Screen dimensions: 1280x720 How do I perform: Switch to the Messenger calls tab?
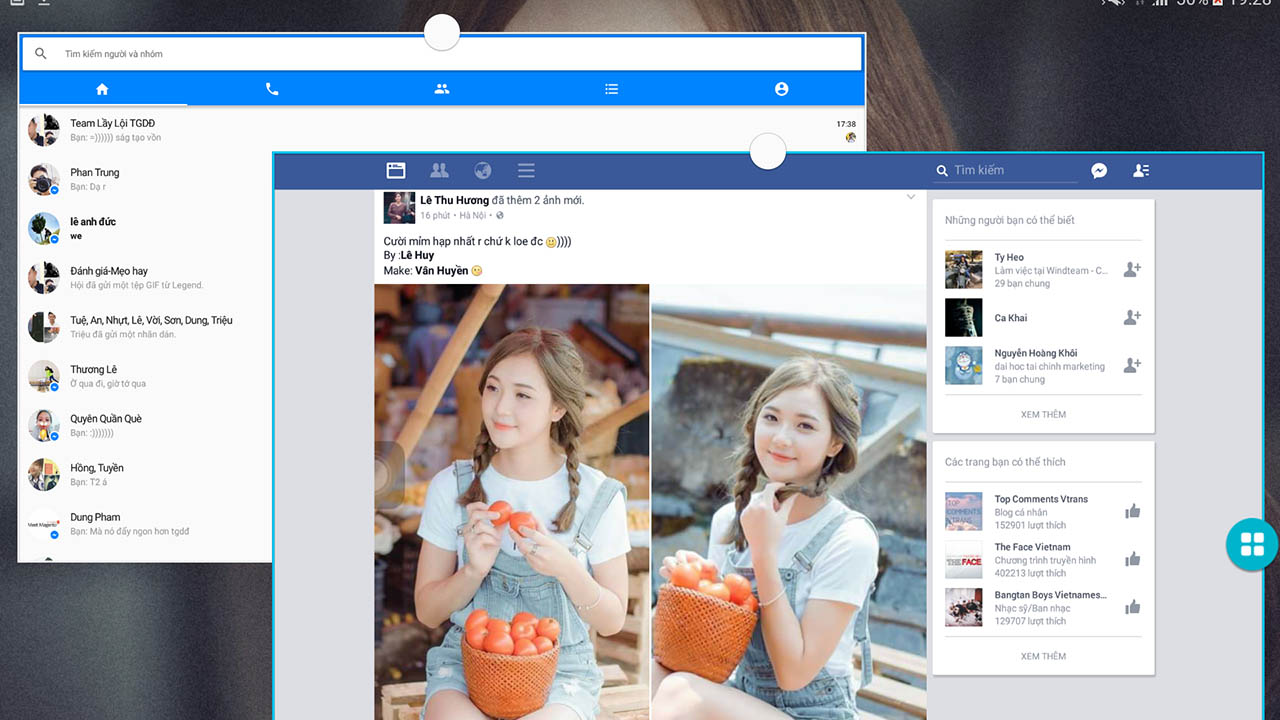pyautogui.click(x=272, y=89)
